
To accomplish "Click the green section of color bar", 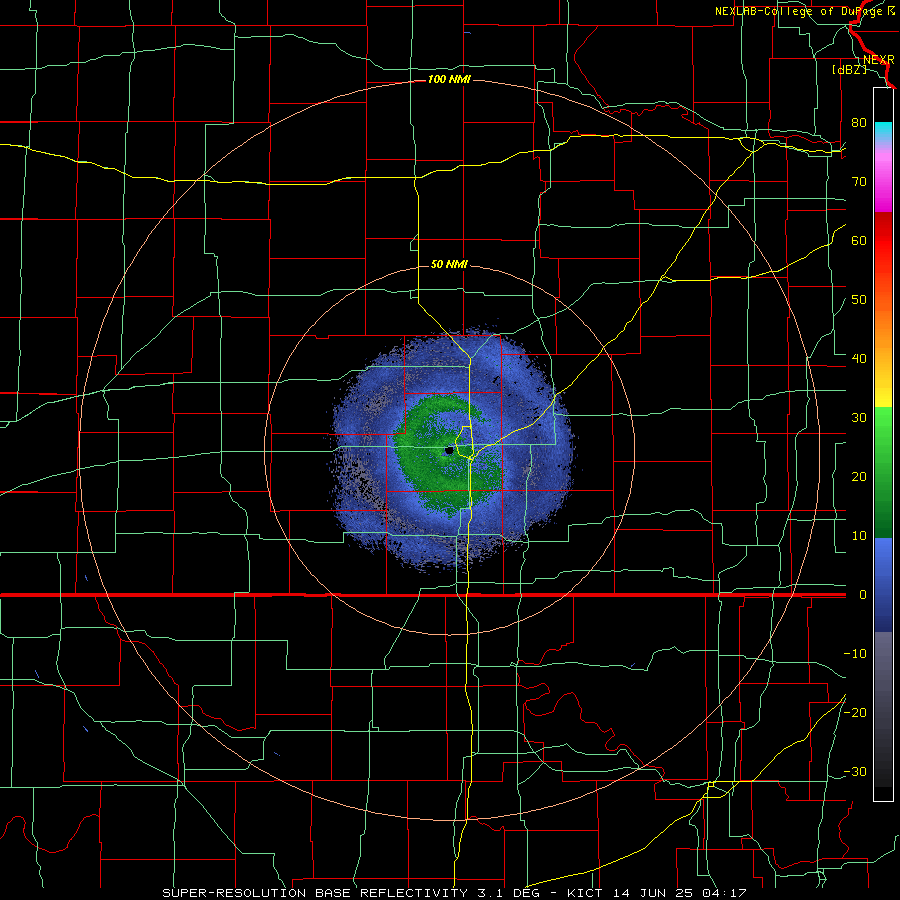I will pyautogui.click(x=883, y=472).
